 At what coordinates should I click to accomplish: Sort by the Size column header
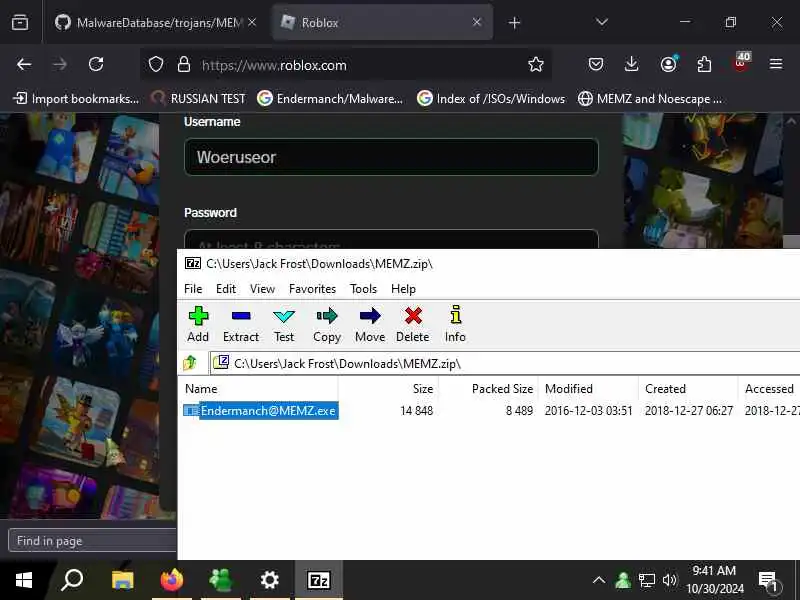(x=423, y=389)
